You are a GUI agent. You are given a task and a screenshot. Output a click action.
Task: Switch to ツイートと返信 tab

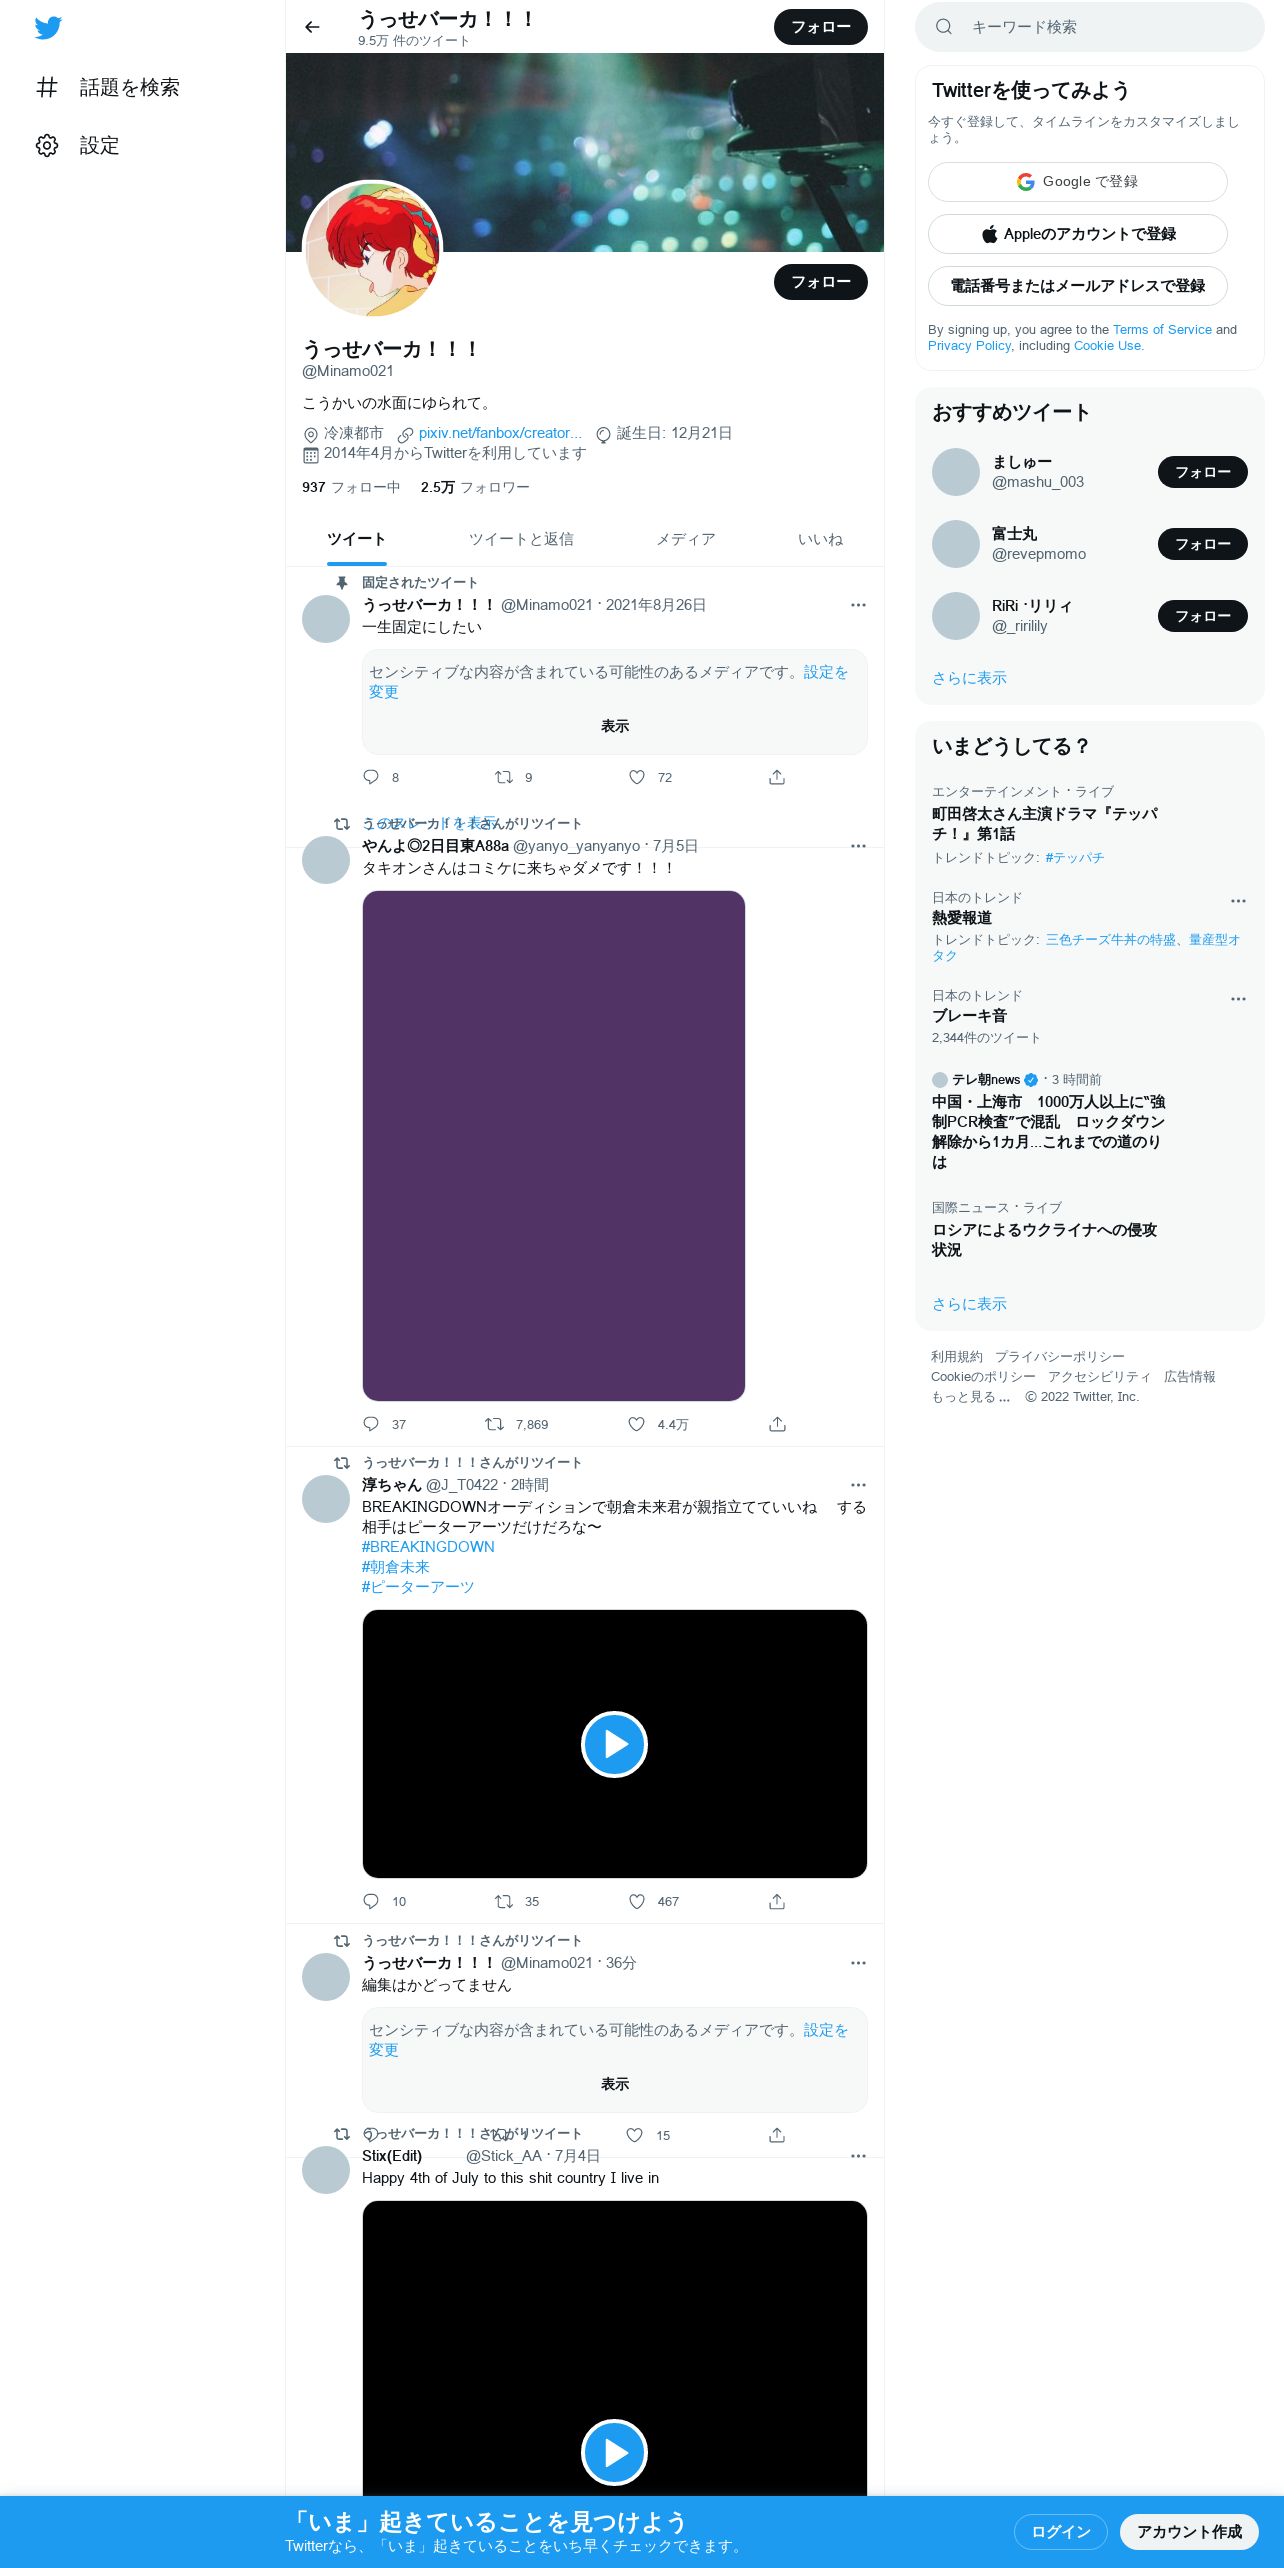[521, 539]
